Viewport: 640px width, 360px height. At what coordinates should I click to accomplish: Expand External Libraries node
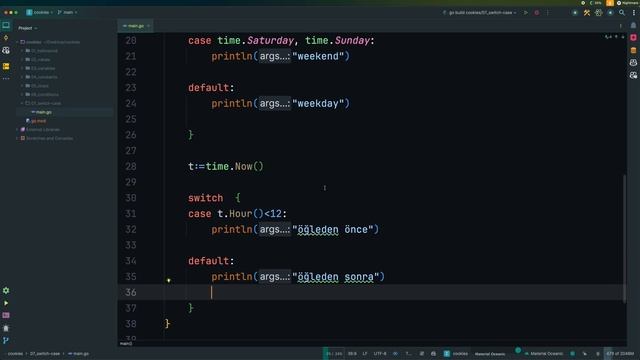pyautogui.click(x=17, y=129)
